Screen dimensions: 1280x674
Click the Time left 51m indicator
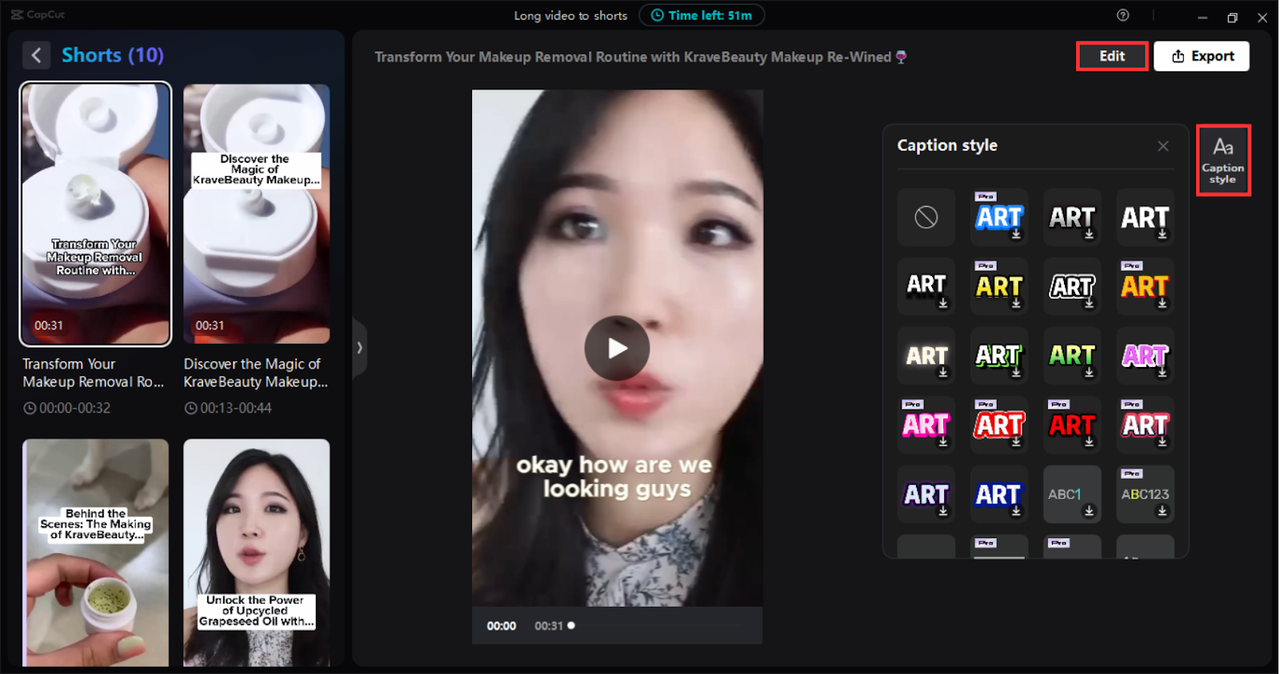[x=702, y=15]
